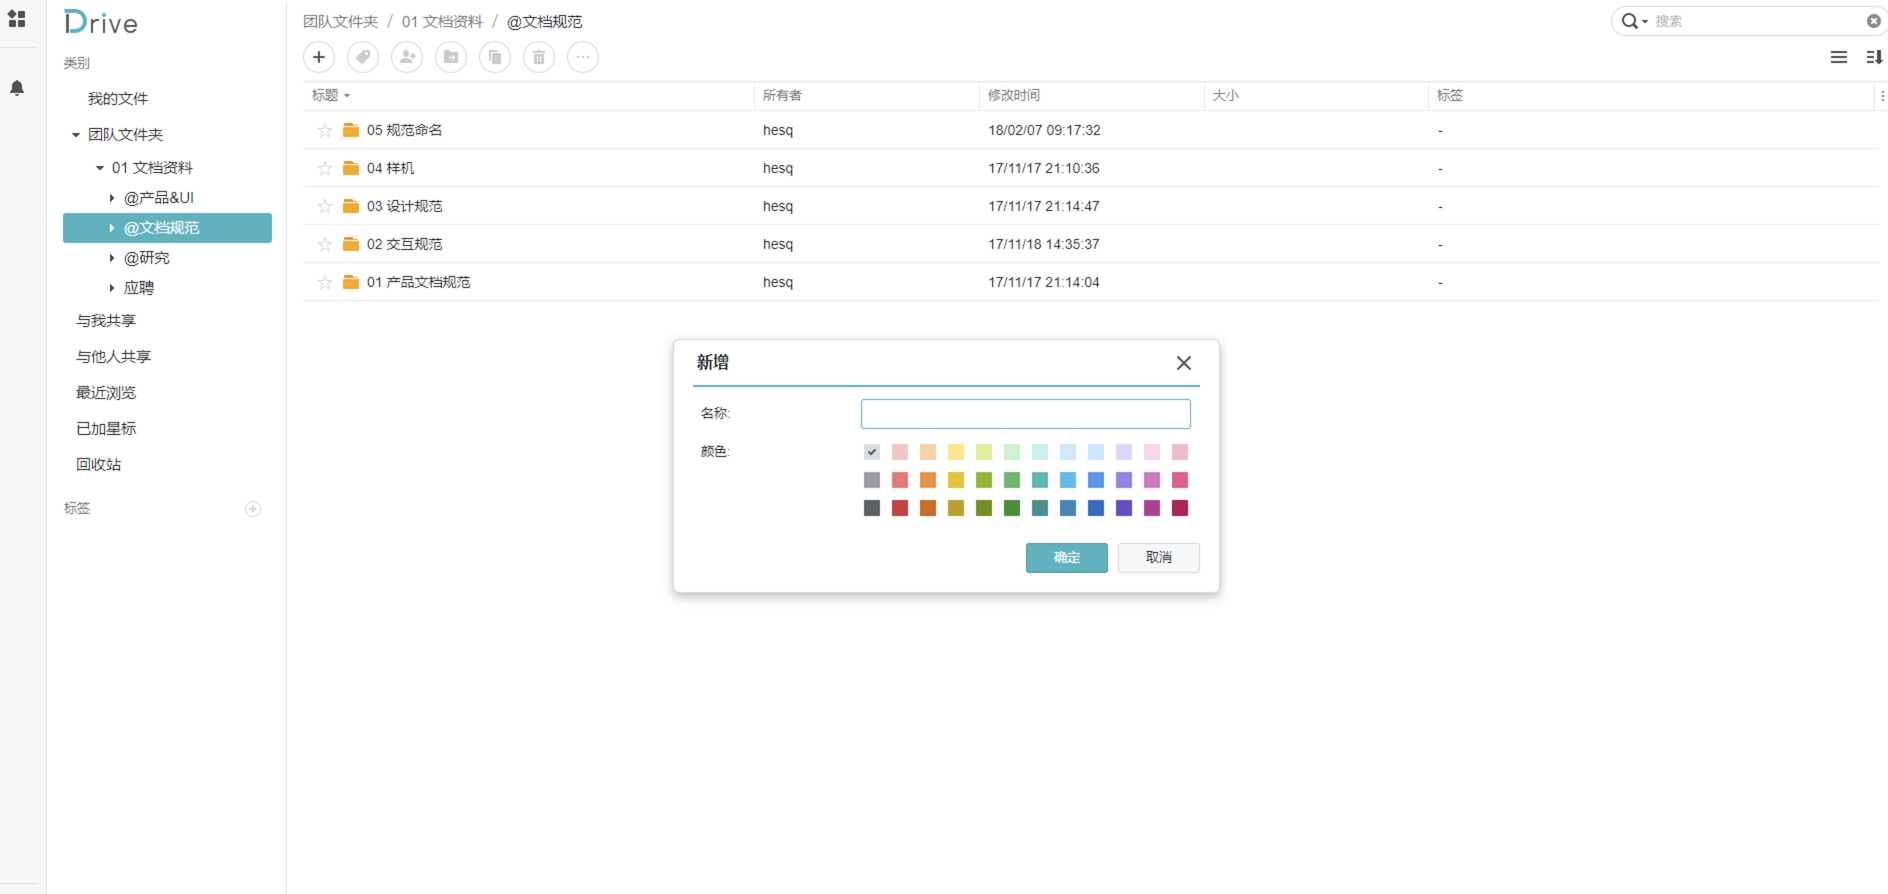Open the notifications bell
This screenshot has height=894, width=1888.
17,88
